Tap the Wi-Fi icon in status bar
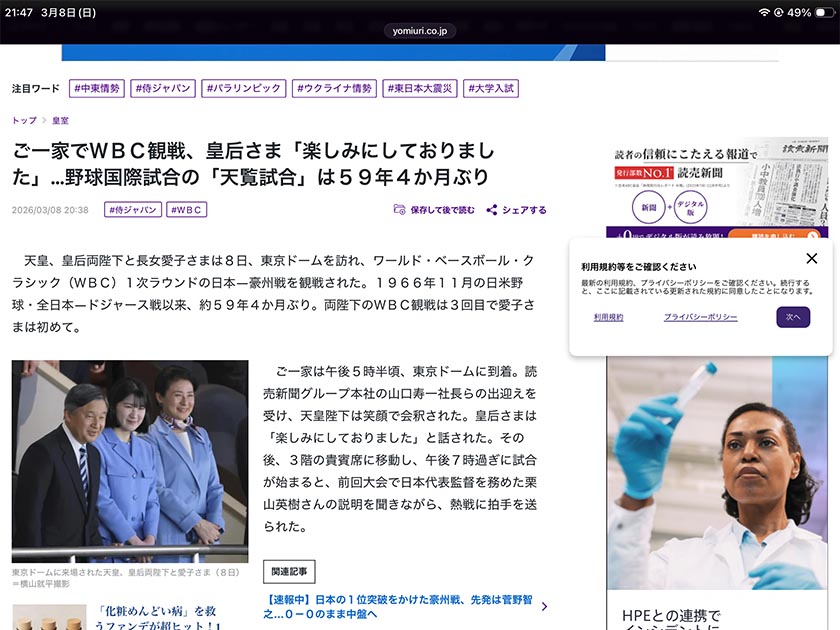Screen dimensions: 840x630 click(765, 12)
